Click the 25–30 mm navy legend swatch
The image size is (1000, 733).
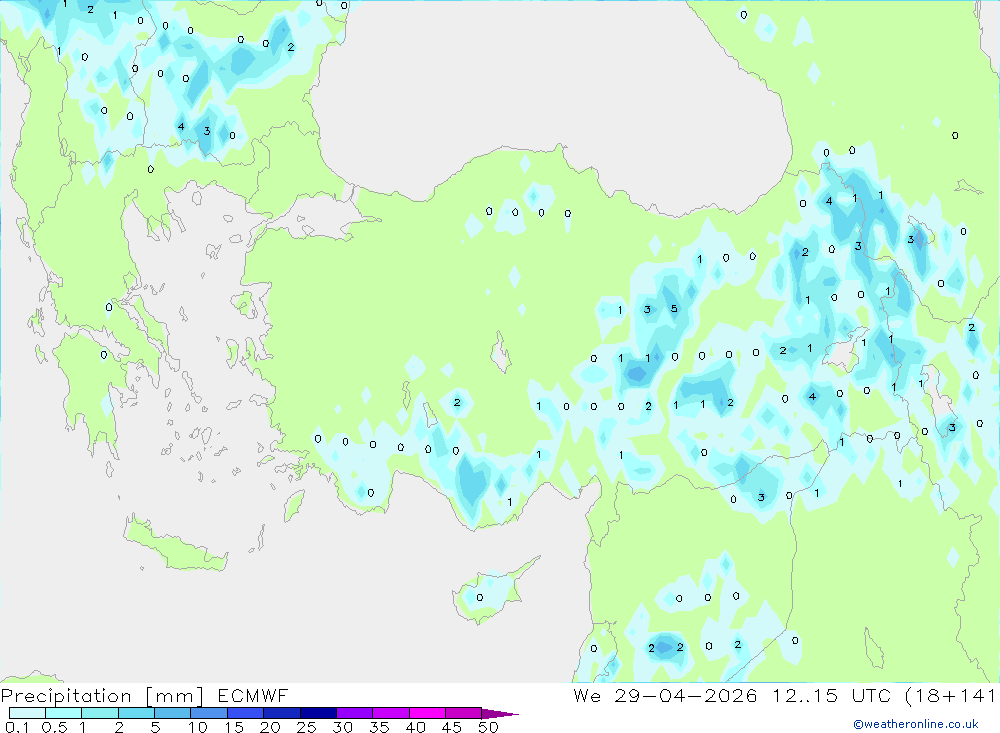[318, 713]
